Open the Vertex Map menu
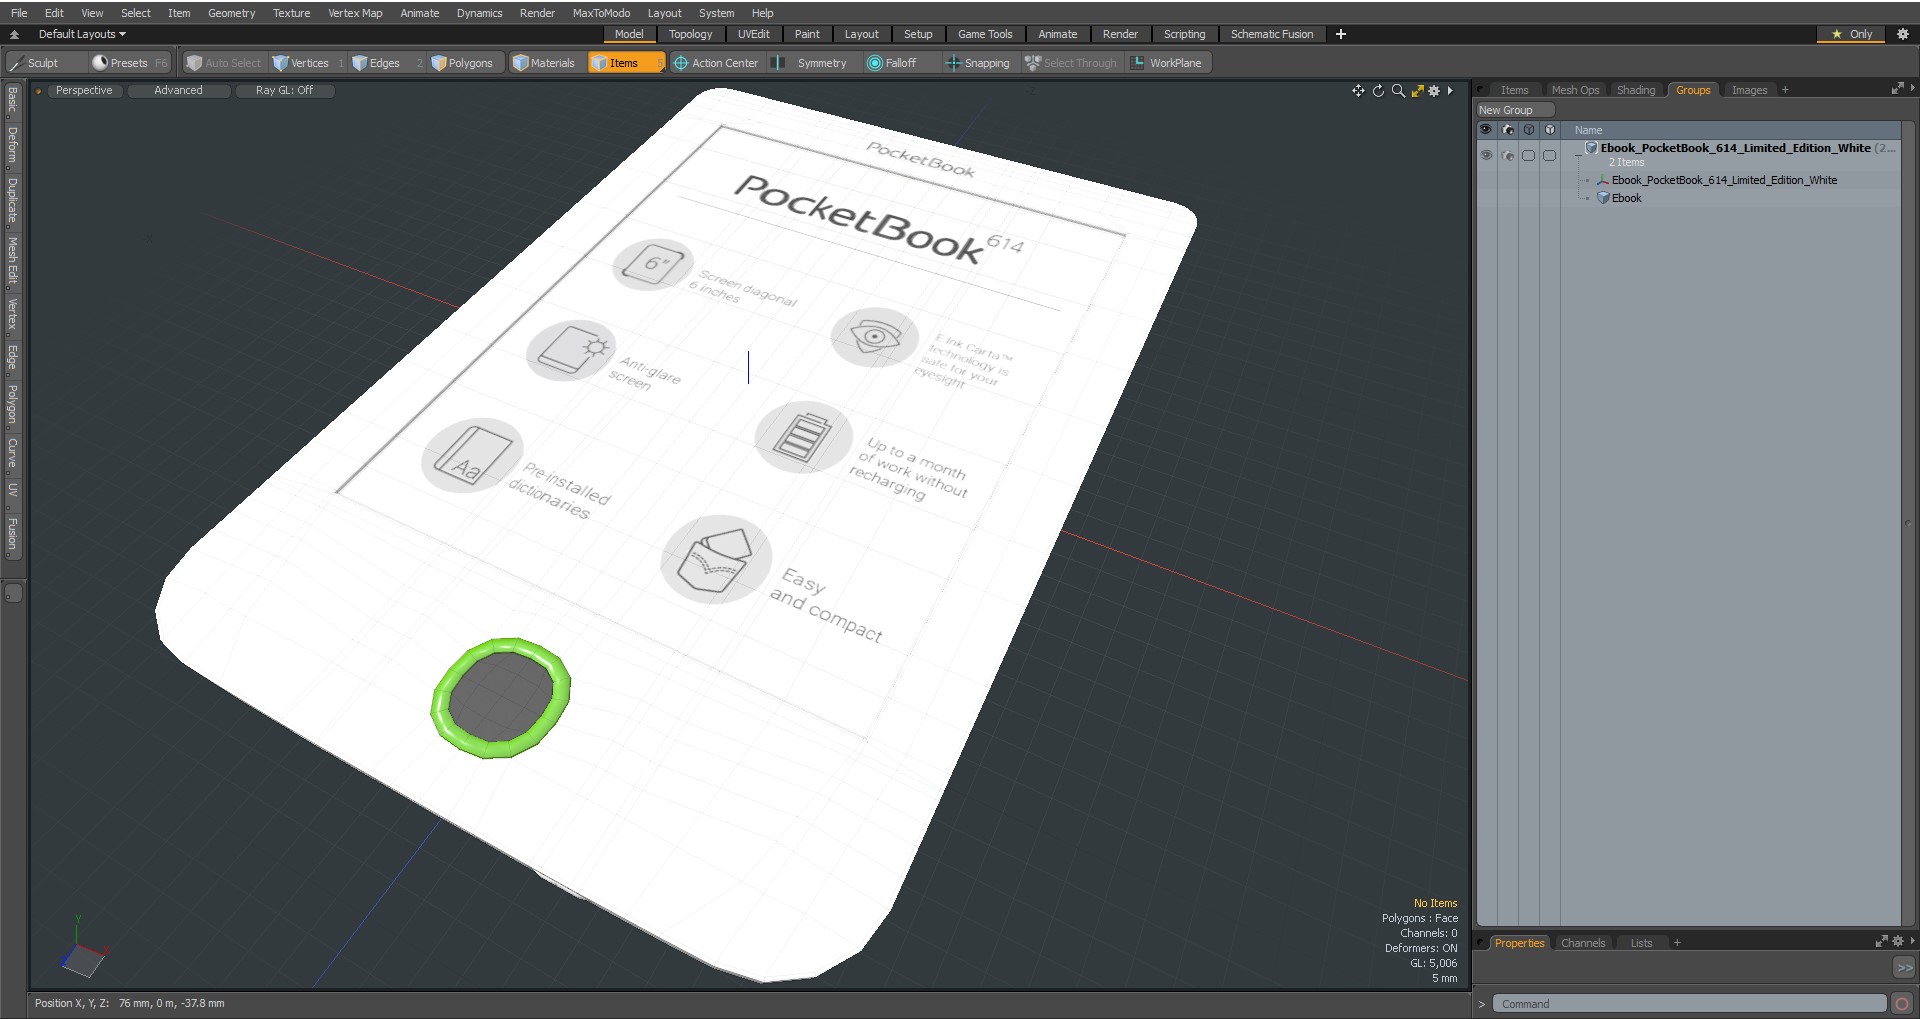 pyautogui.click(x=355, y=13)
